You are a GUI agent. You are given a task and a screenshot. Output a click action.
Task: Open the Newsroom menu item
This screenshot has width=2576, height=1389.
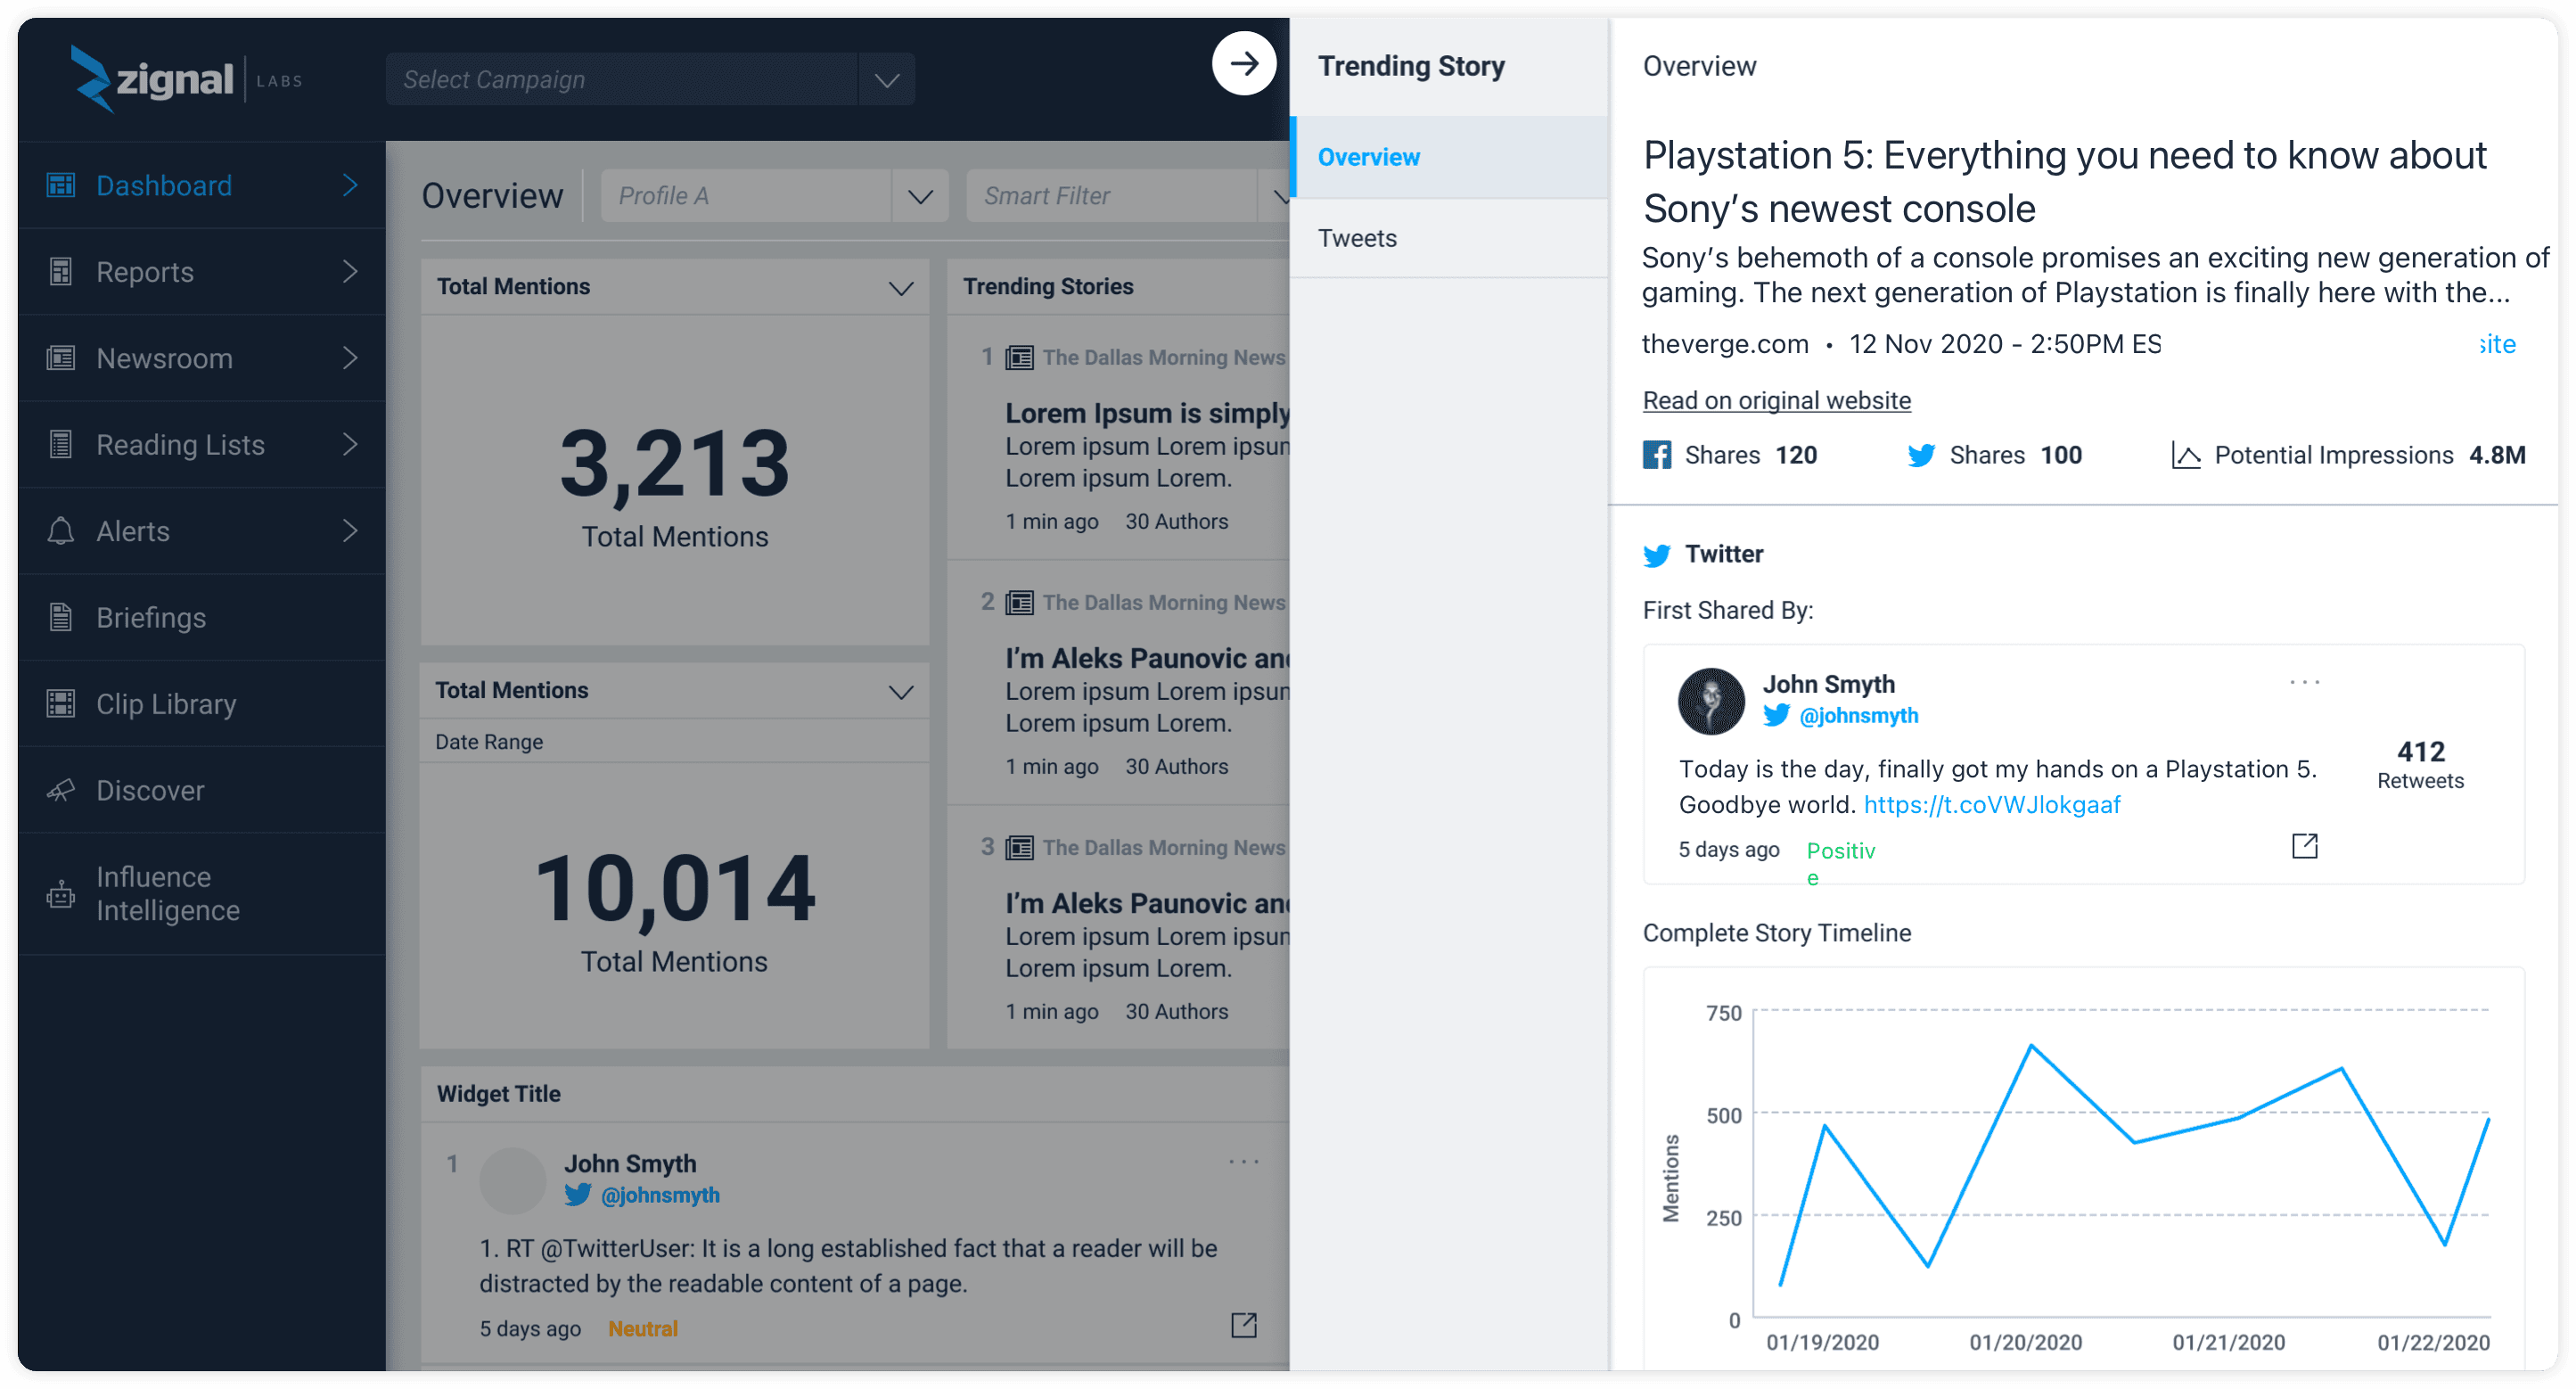point(165,358)
